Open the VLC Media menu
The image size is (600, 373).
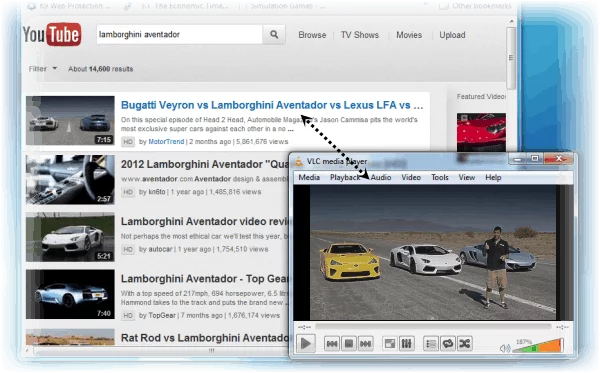(x=309, y=177)
